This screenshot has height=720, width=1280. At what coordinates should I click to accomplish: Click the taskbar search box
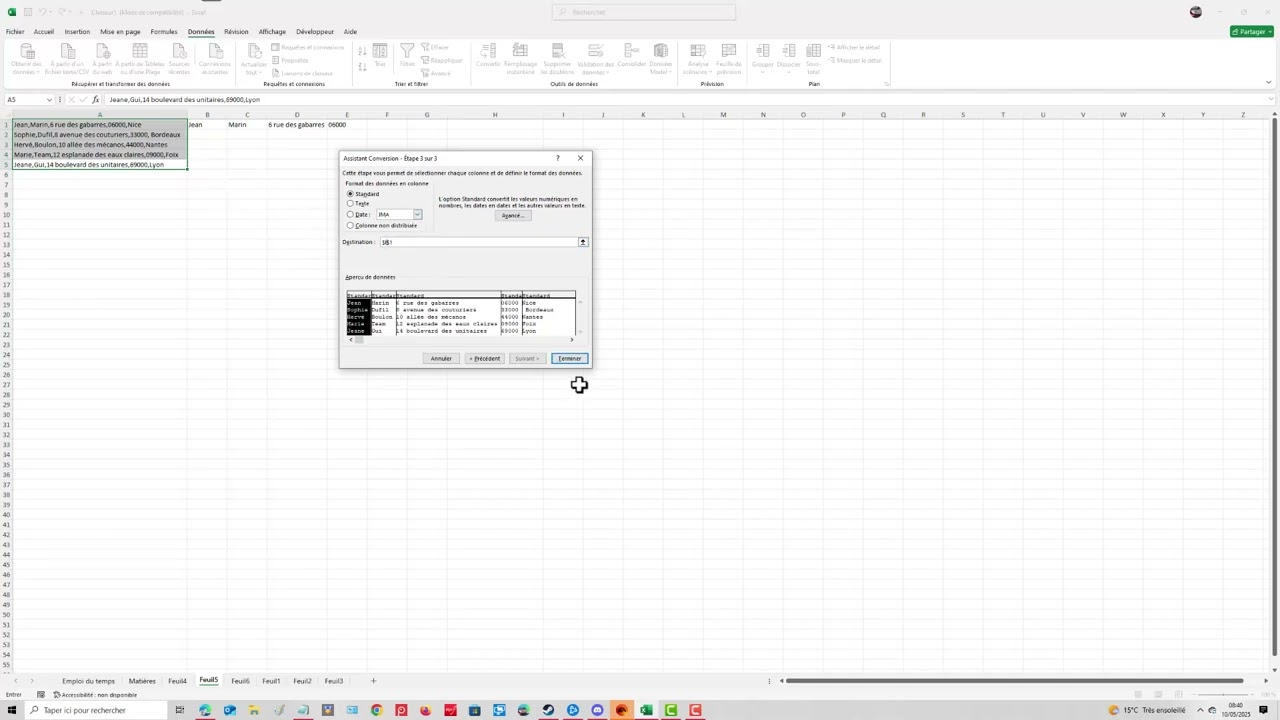tap(95, 710)
